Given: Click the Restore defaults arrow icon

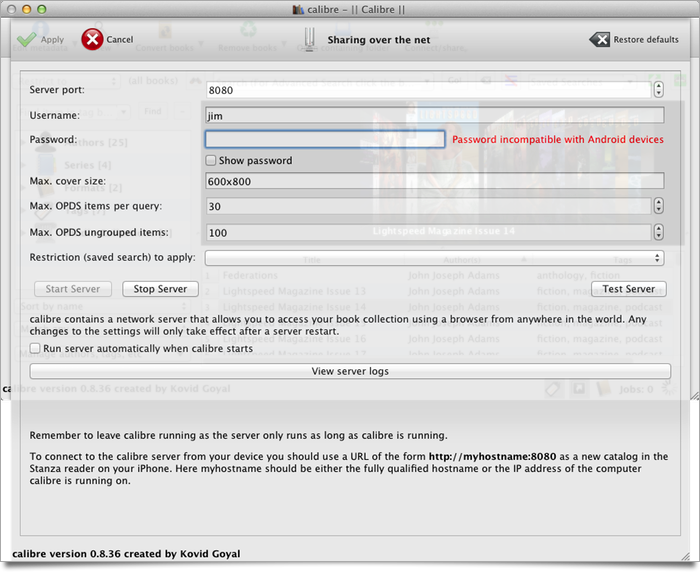Looking at the screenshot, I should pos(599,40).
